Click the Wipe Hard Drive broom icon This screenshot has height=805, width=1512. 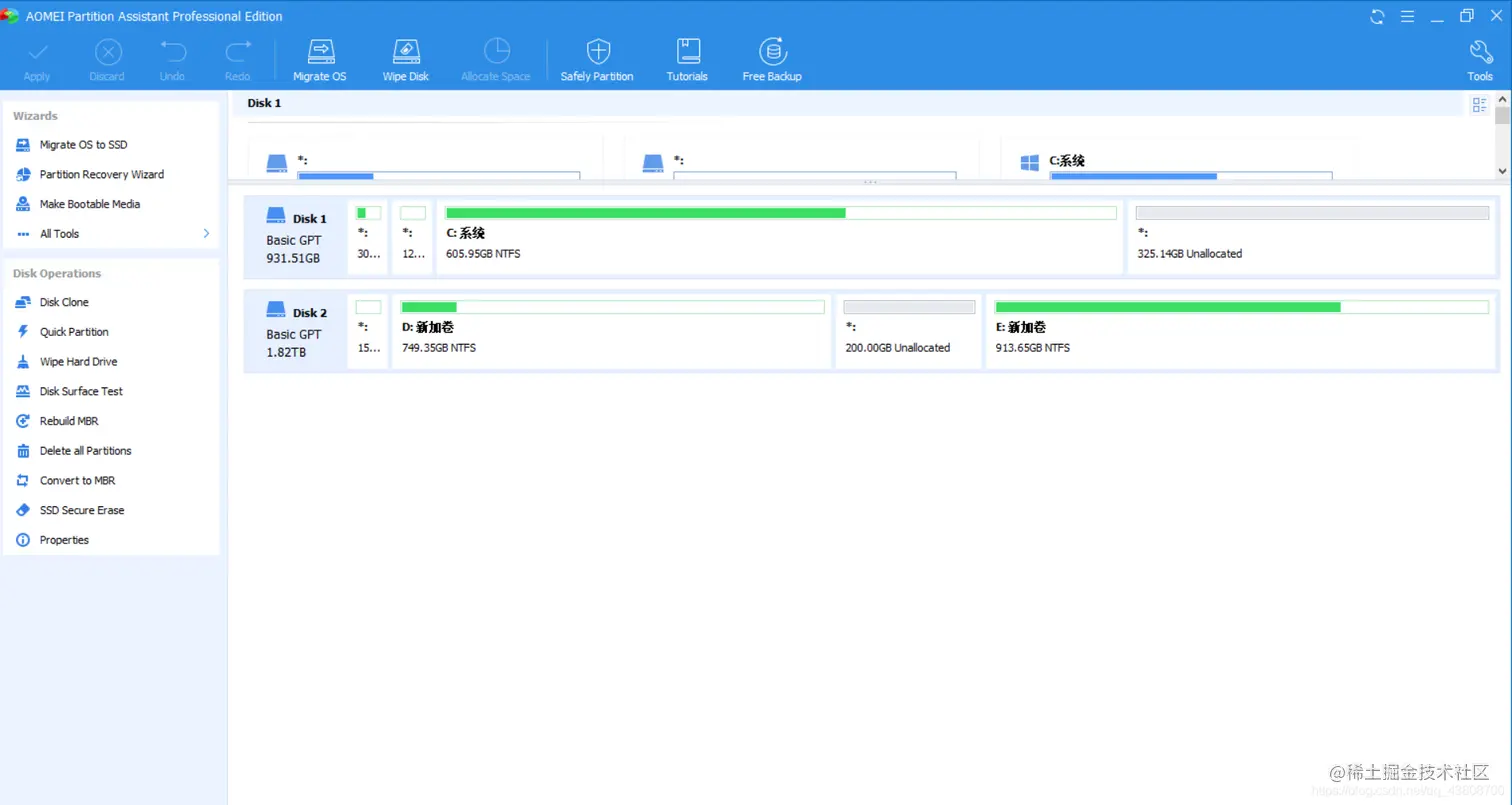point(23,362)
